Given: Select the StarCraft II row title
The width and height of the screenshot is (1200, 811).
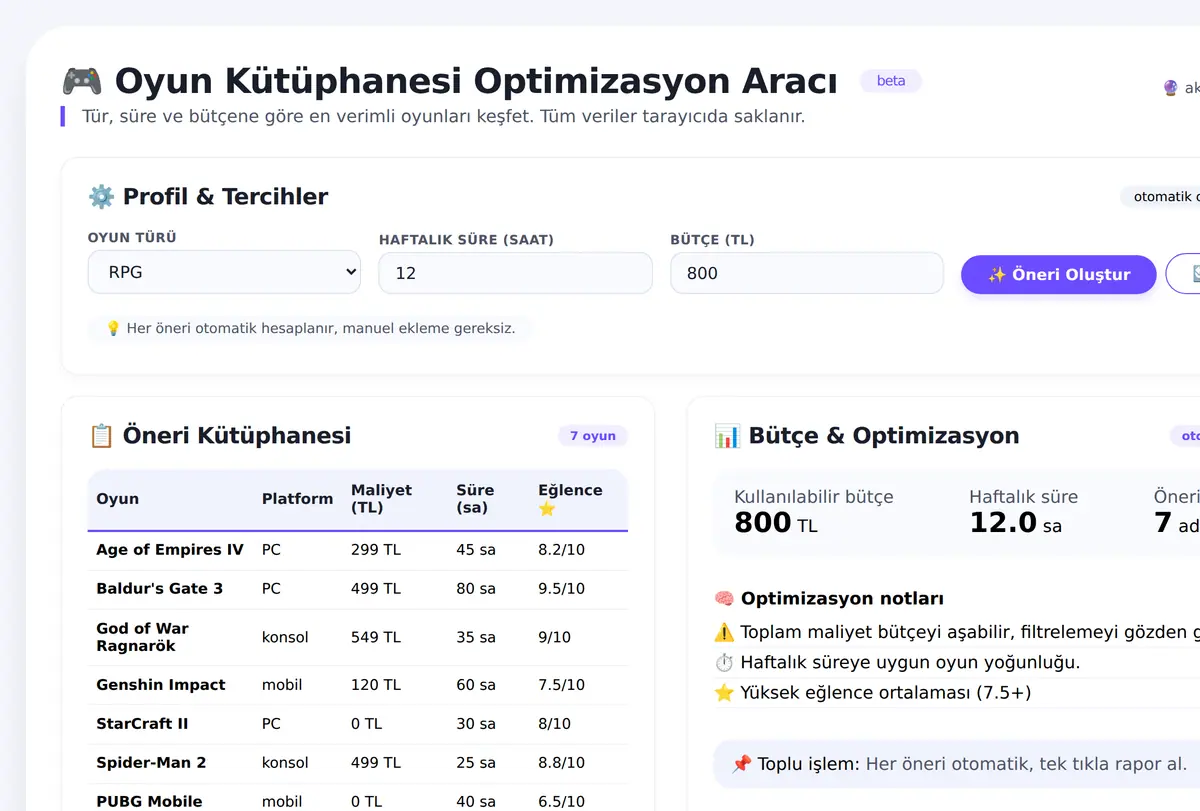Looking at the screenshot, I should 142,724.
